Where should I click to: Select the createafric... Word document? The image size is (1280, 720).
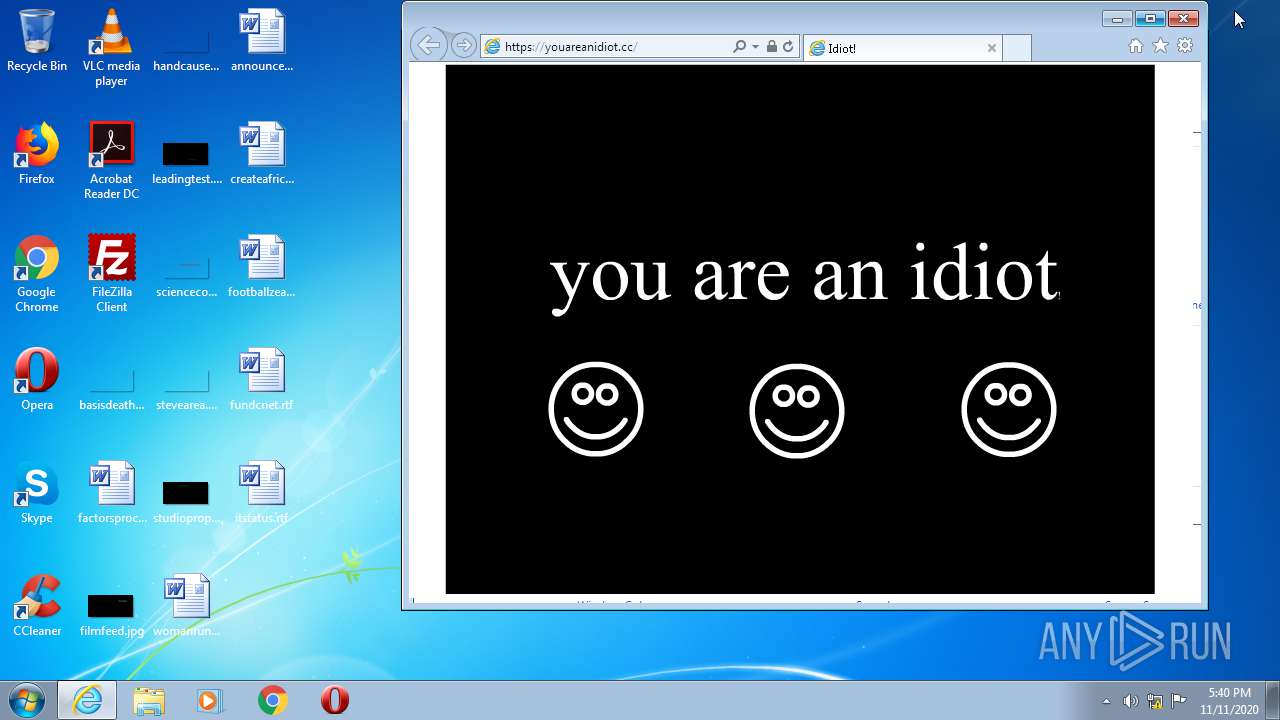click(x=262, y=155)
